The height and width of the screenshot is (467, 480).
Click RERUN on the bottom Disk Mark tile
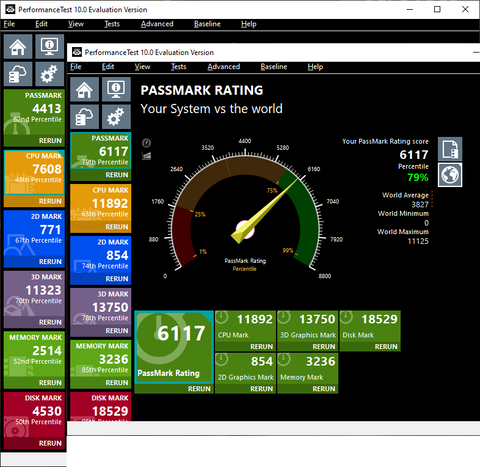pos(386,347)
